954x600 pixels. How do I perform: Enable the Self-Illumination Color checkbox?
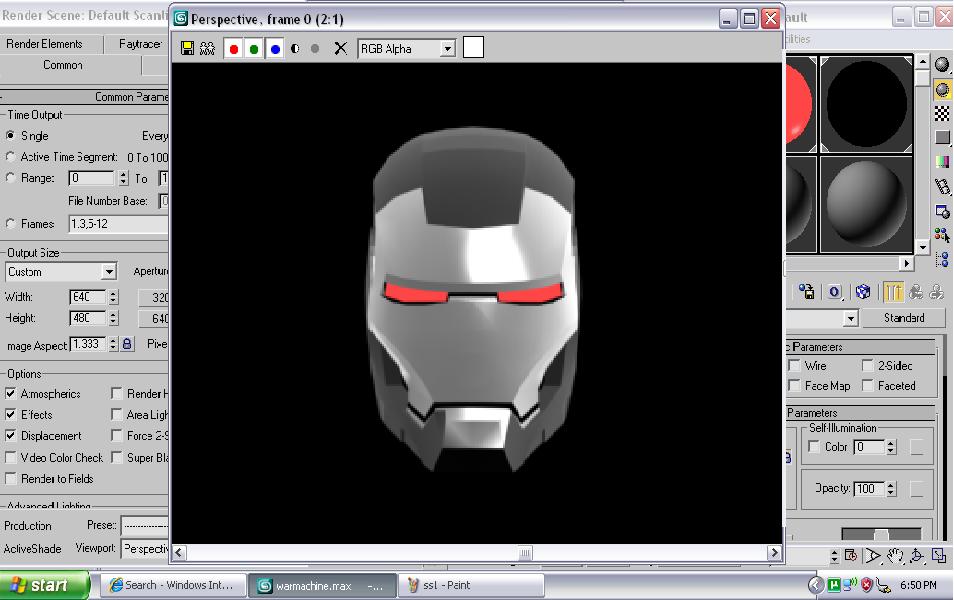coord(813,447)
